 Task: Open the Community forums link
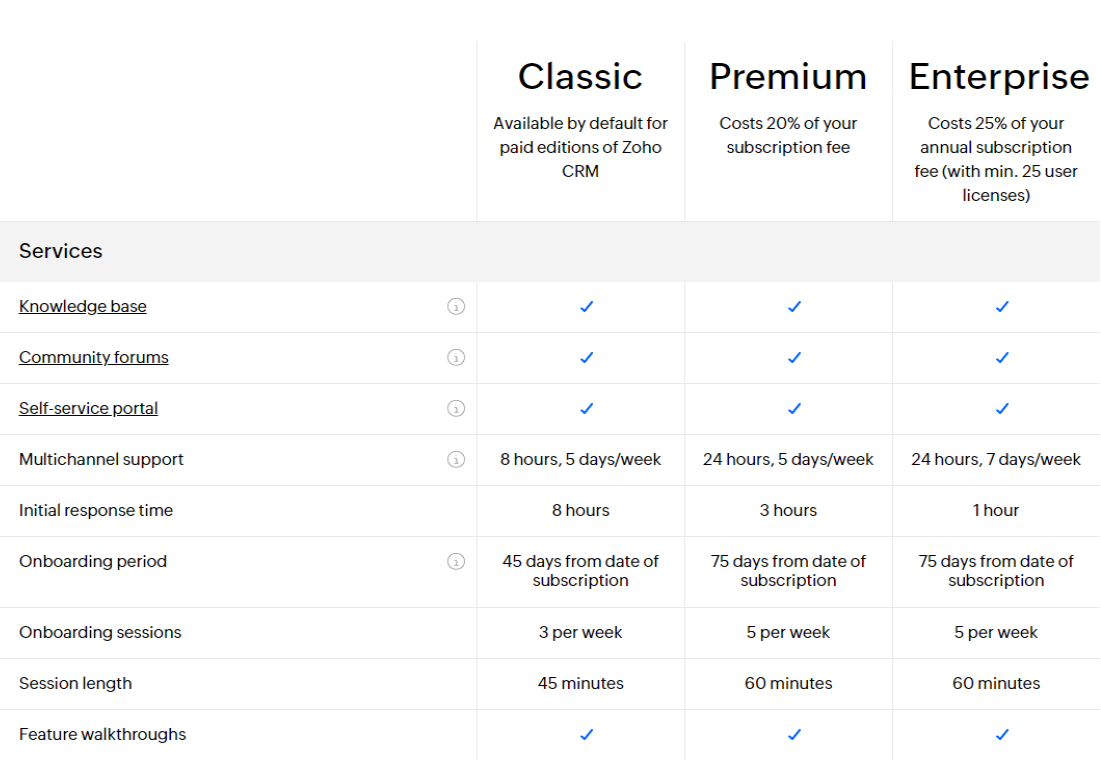tap(93, 357)
